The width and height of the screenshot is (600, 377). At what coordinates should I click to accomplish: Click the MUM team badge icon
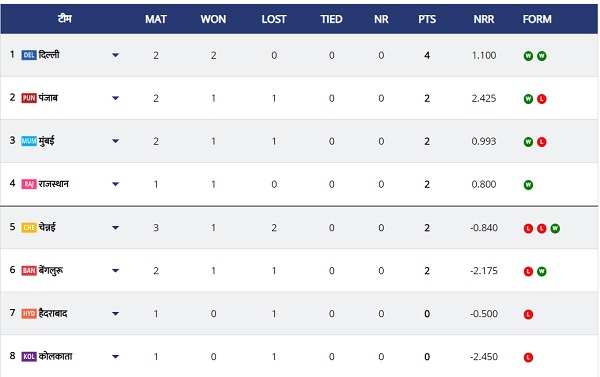click(29, 141)
